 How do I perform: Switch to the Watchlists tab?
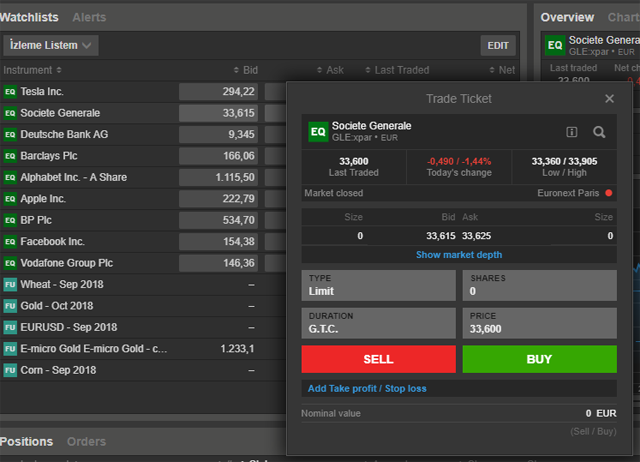tap(29, 17)
